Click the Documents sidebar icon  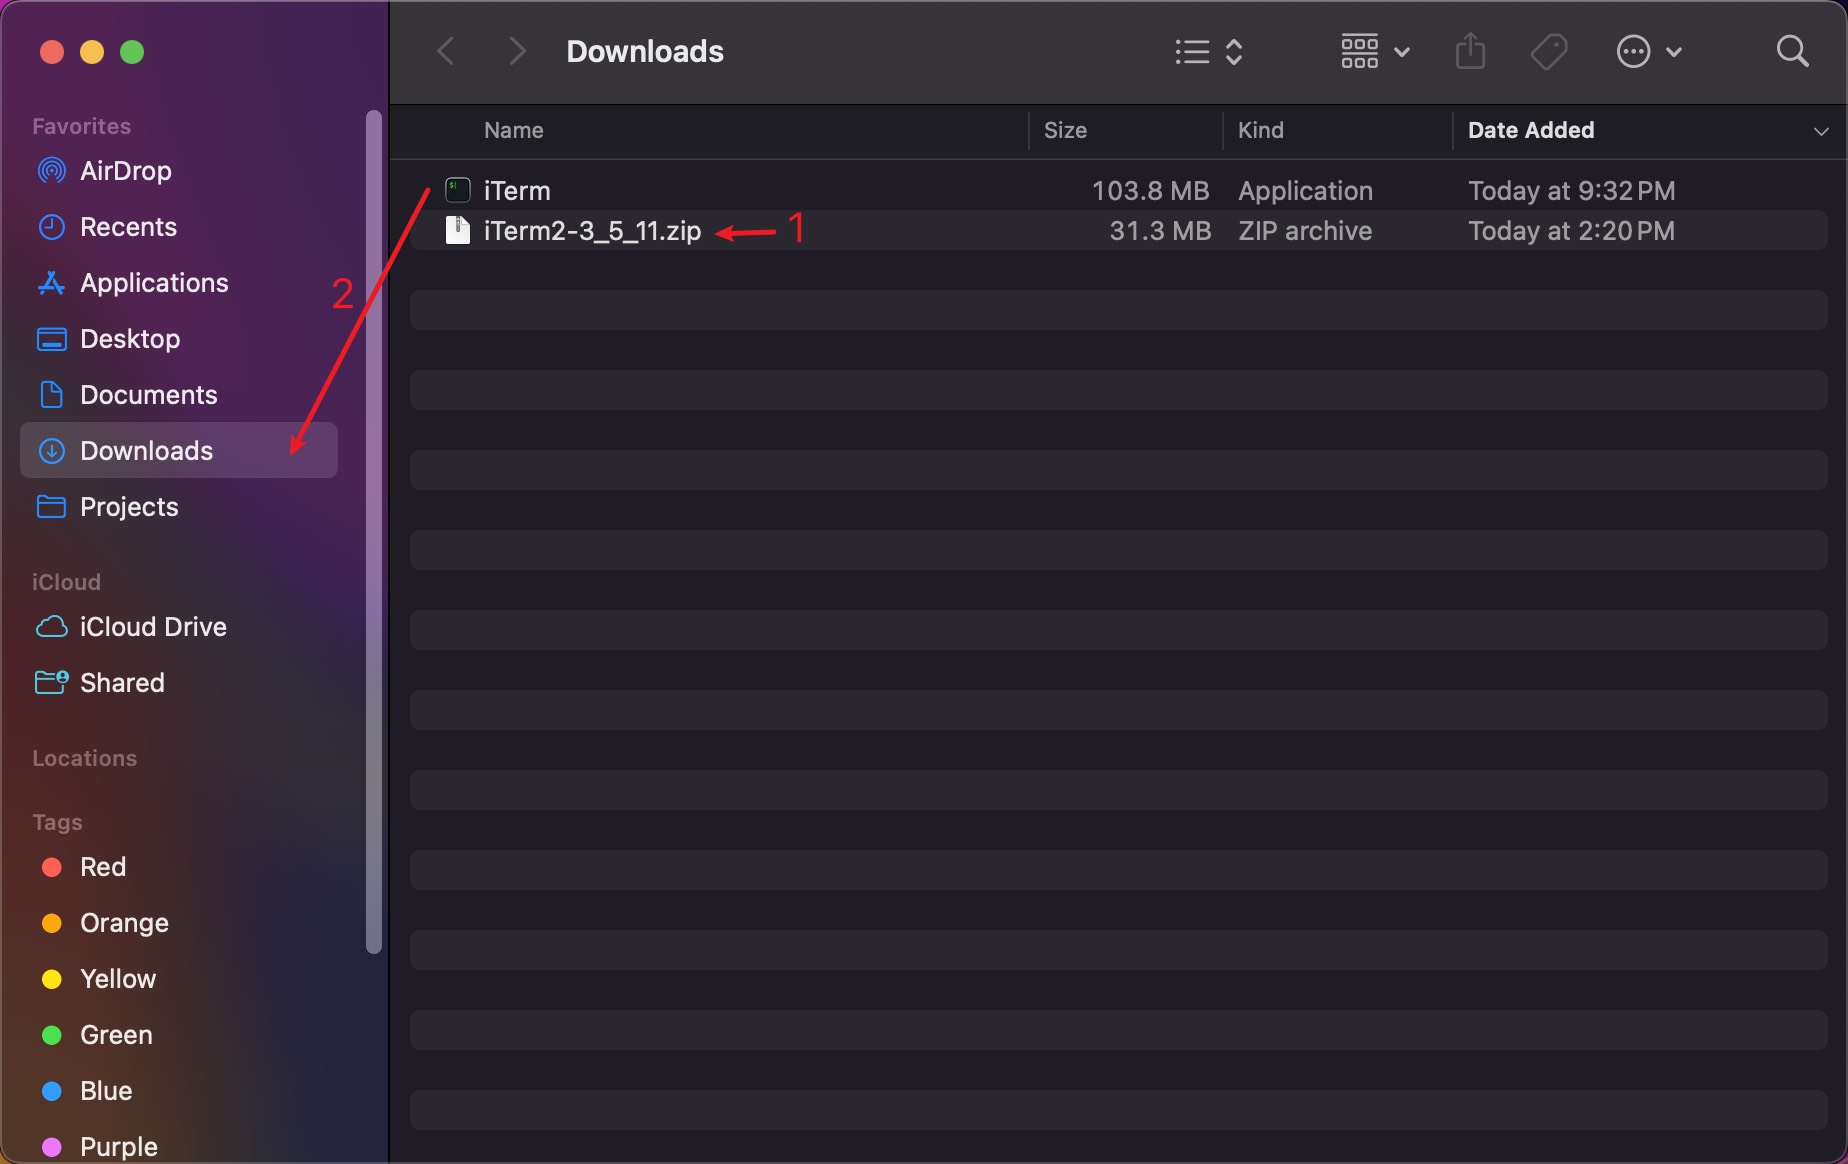pyautogui.click(x=51, y=395)
